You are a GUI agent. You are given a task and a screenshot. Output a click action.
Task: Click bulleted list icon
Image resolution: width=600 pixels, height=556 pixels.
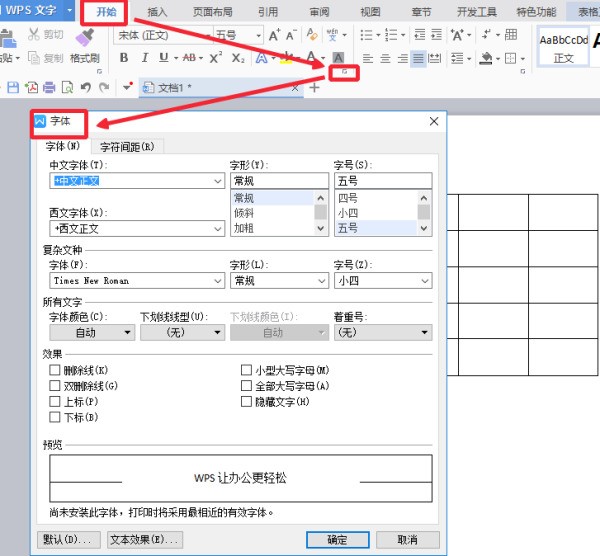[x=366, y=35]
